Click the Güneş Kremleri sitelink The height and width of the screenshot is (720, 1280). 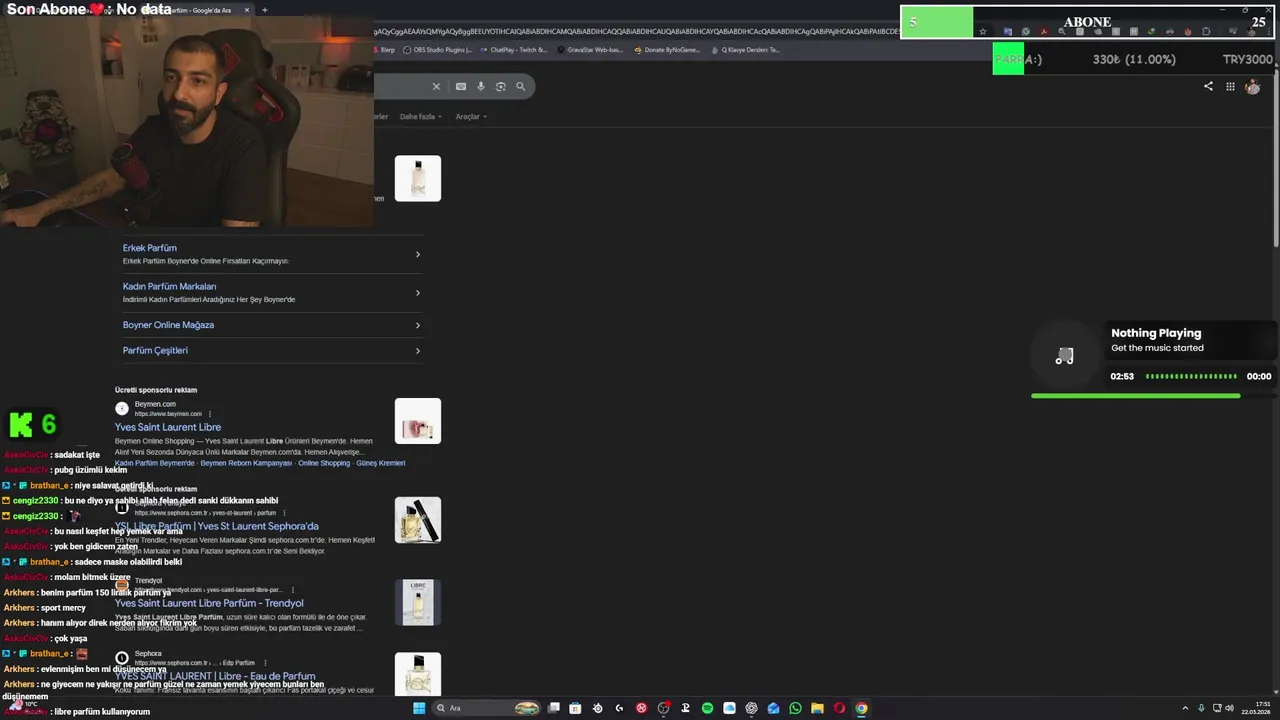click(381, 463)
